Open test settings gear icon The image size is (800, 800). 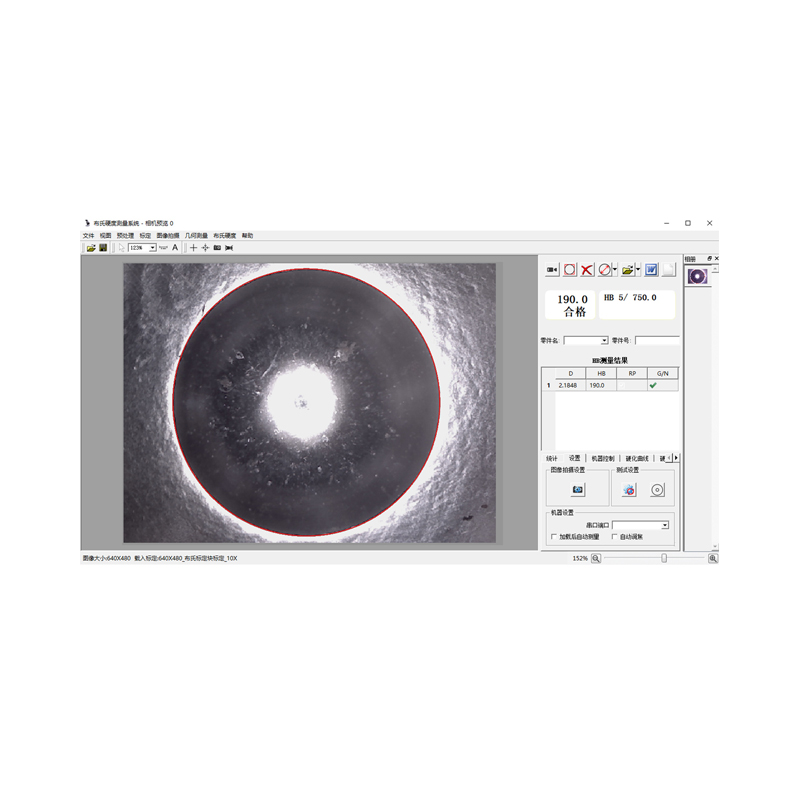coord(629,490)
